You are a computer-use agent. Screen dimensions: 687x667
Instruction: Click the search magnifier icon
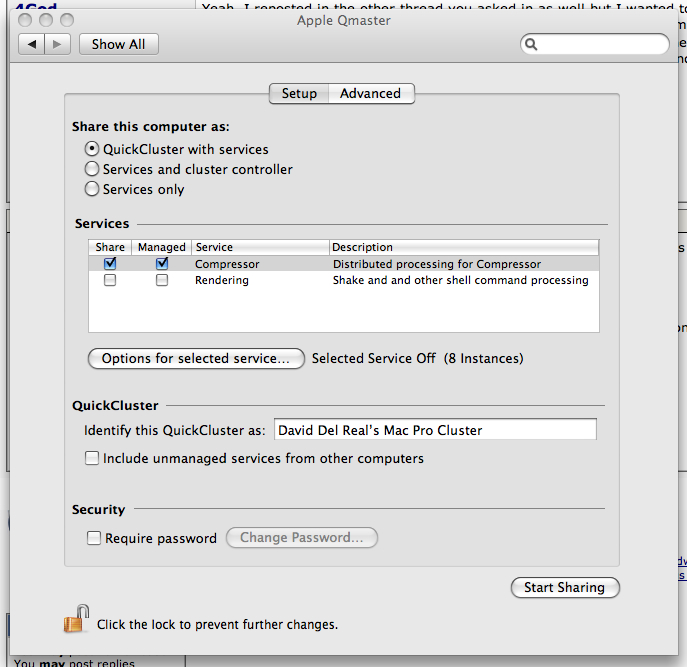[531, 44]
